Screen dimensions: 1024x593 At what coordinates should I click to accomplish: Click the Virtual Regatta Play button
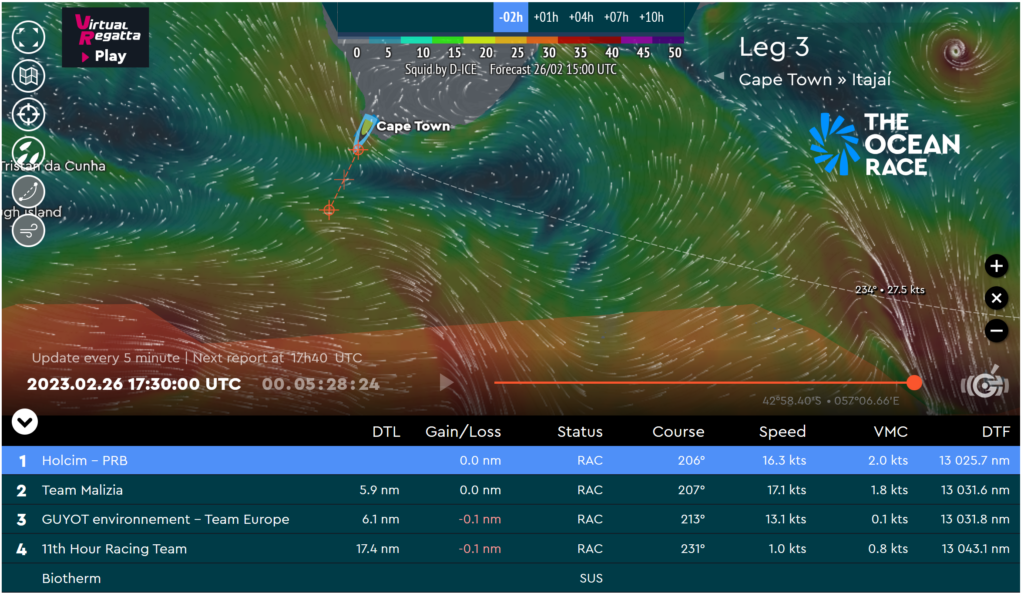pos(105,37)
